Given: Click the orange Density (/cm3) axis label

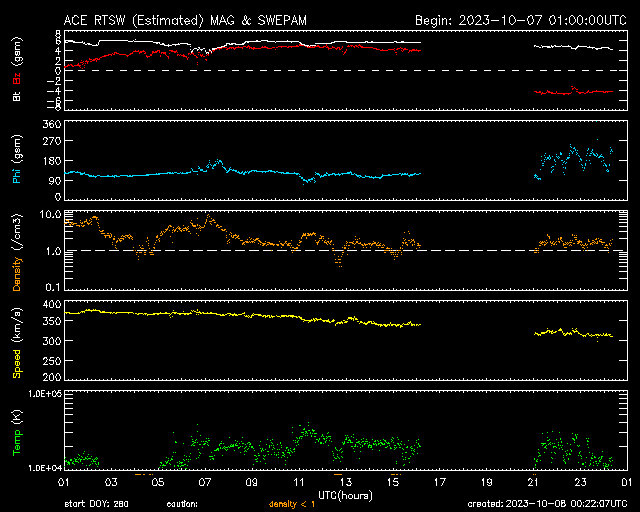Looking at the screenshot, I should click(x=17, y=250).
